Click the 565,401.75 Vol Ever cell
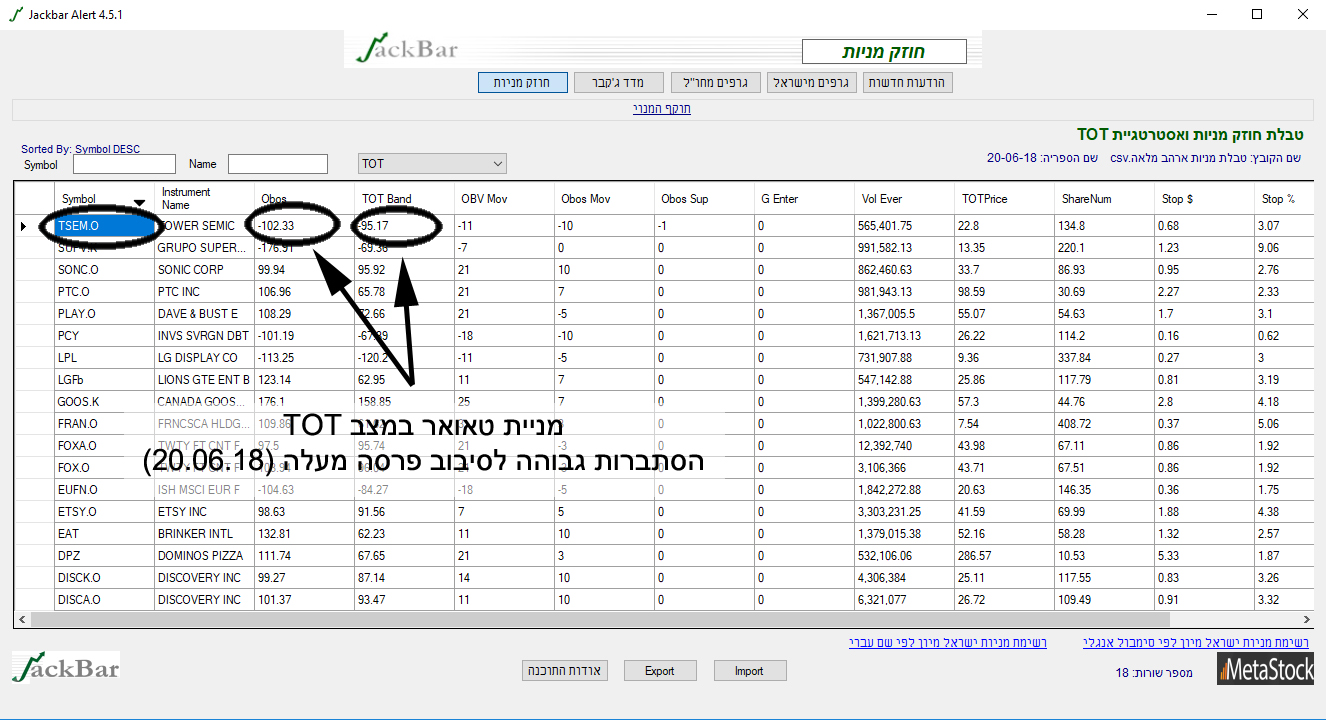1326x720 pixels. click(x=904, y=226)
